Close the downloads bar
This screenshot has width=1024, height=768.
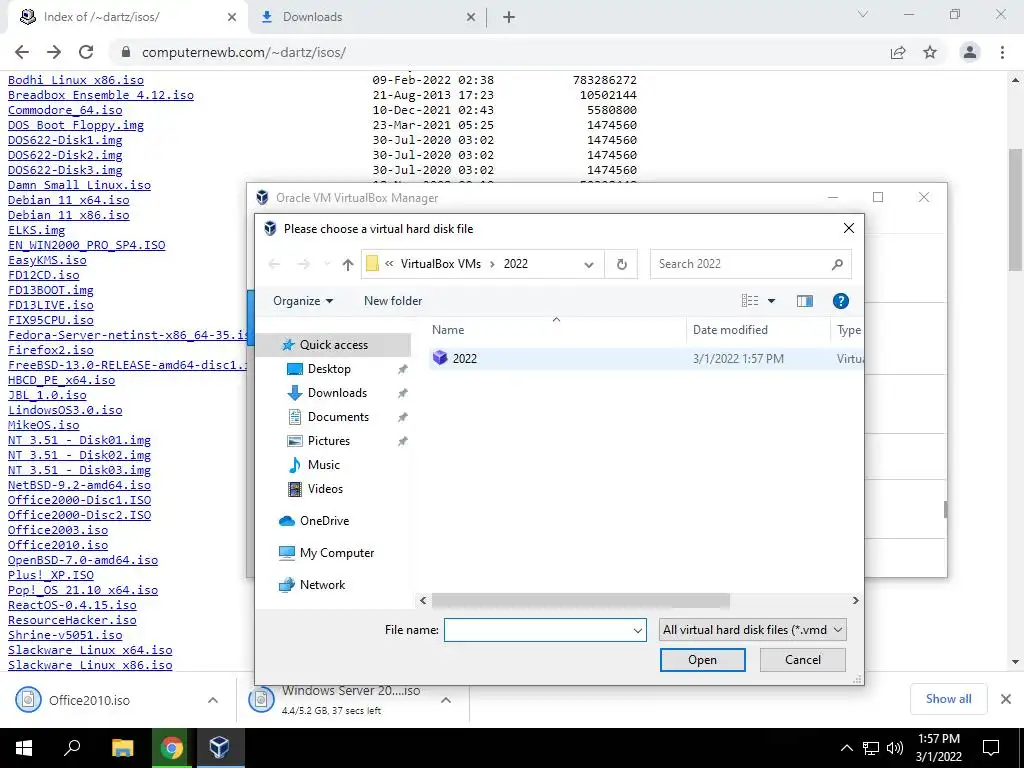click(x=1006, y=699)
